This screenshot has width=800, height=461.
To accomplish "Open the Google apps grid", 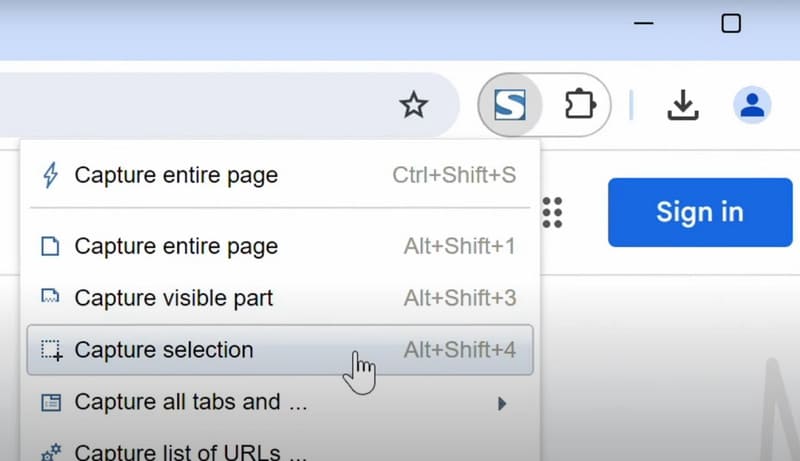I will coord(552,212).
